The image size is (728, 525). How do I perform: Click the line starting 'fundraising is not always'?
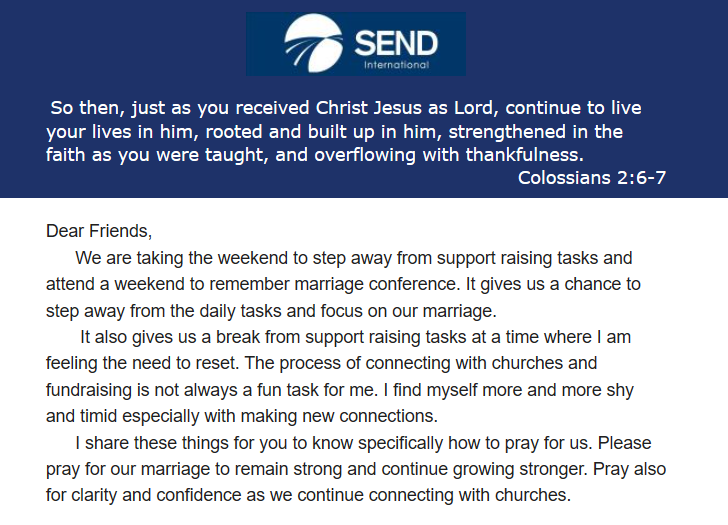pos(339,389)
